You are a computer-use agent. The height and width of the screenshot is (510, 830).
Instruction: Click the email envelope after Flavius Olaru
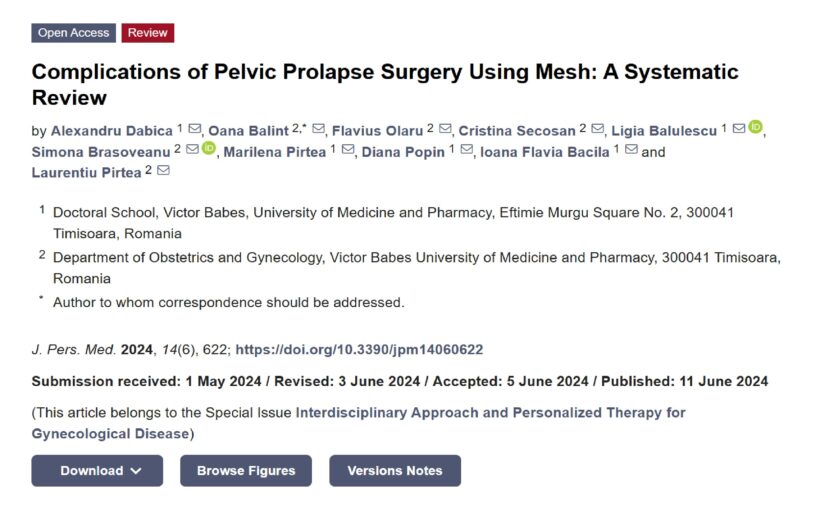[x=446, y=129]
